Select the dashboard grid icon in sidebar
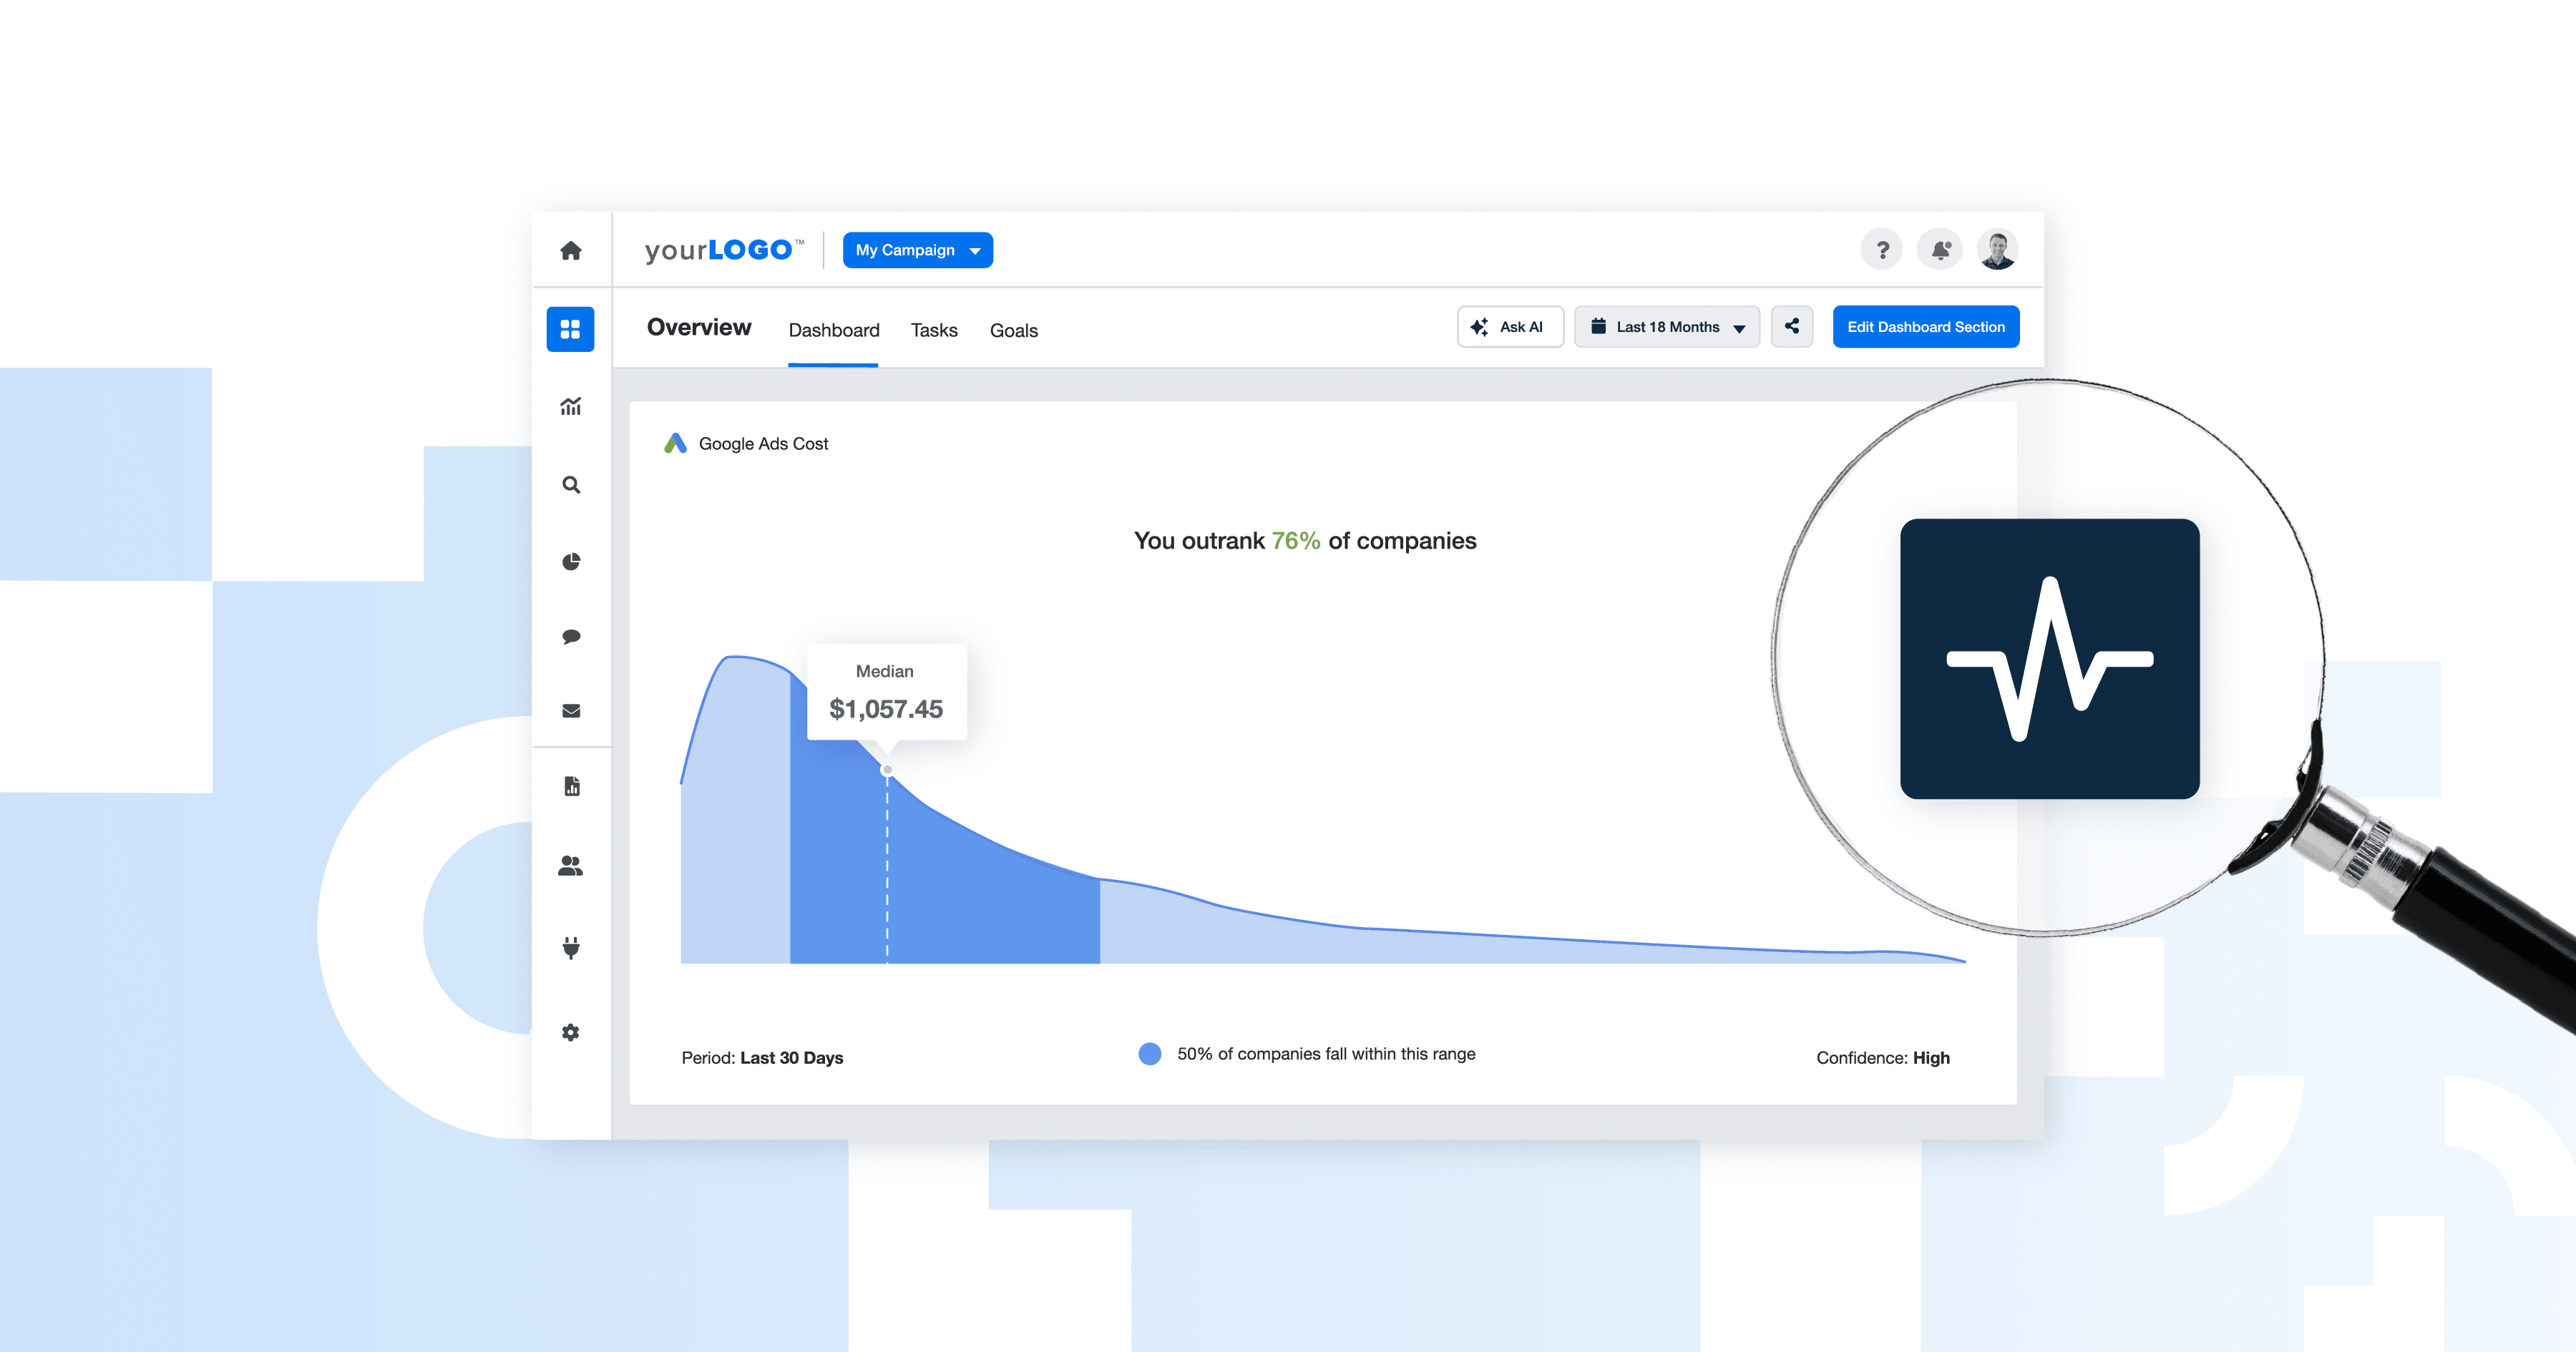 571,328
